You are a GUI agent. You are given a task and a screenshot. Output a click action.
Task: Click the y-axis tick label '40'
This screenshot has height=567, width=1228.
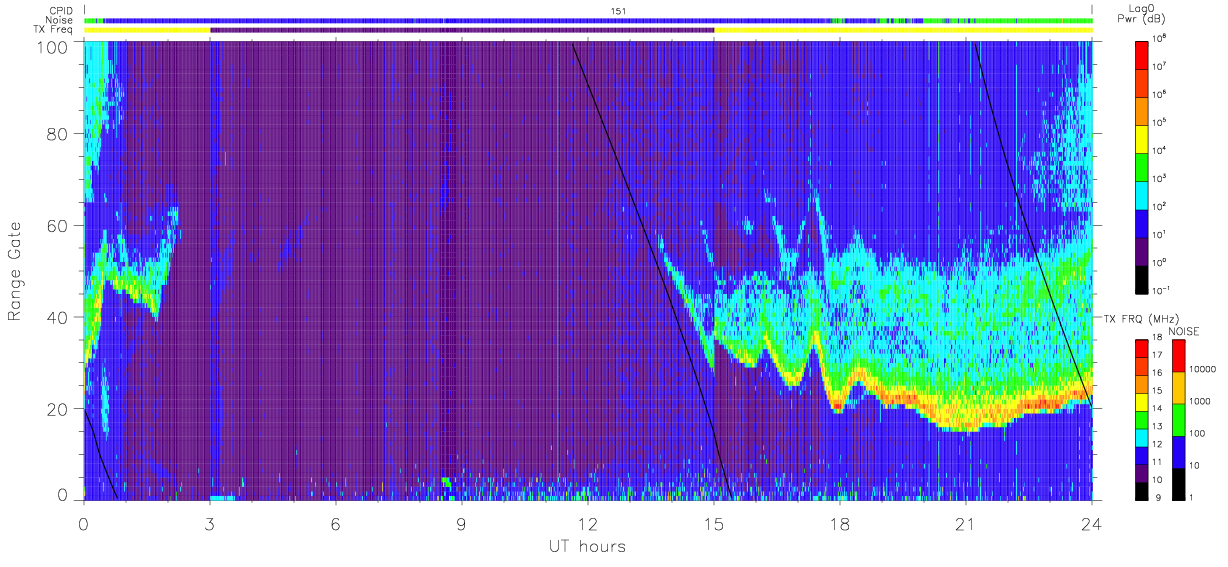pyautogui.click(x=57, y=318)
